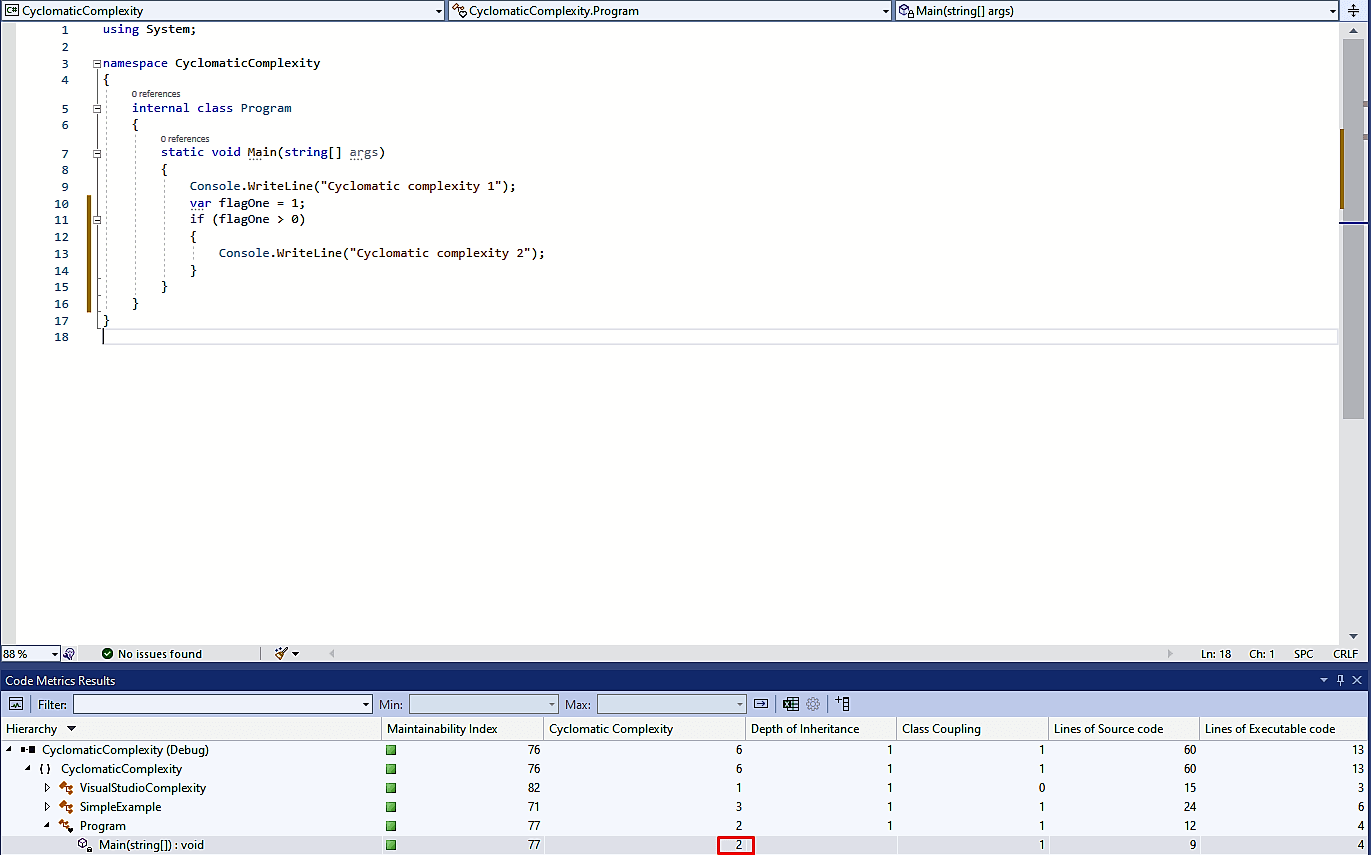1371x855 pixels.
Task: Collapse the if block on line 11
Action: (97, 220)
